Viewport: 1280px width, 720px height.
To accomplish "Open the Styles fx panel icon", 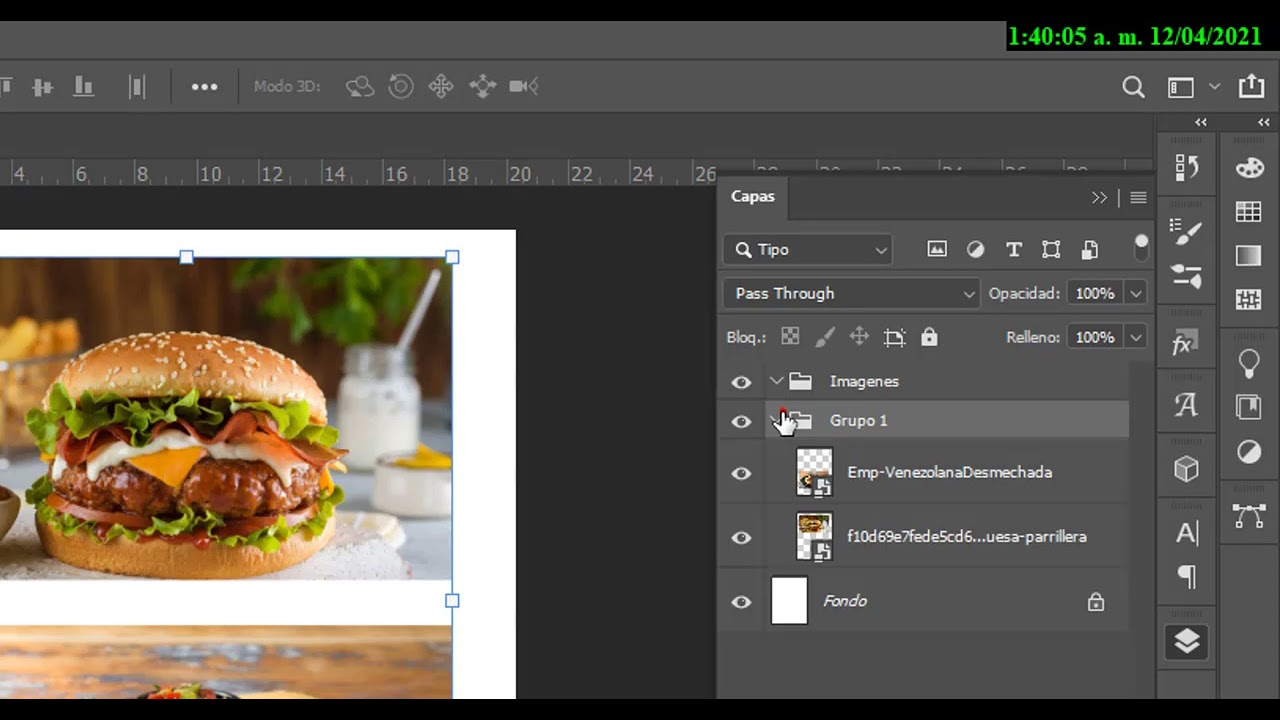I will tap(1183, 344).
